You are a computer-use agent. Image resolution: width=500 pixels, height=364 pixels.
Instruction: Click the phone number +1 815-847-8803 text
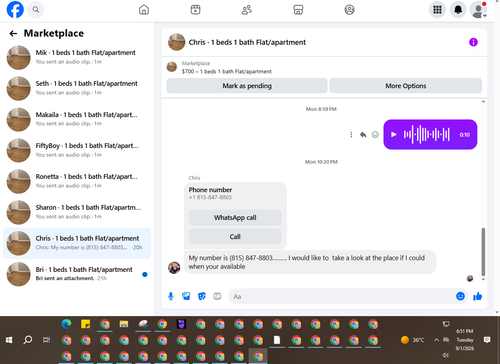click(x=210, y=197)
